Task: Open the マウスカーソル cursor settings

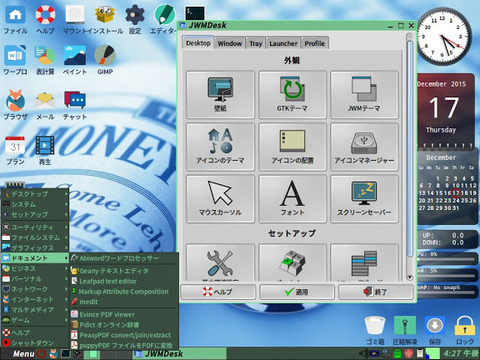Action: (x=220, y=199)
